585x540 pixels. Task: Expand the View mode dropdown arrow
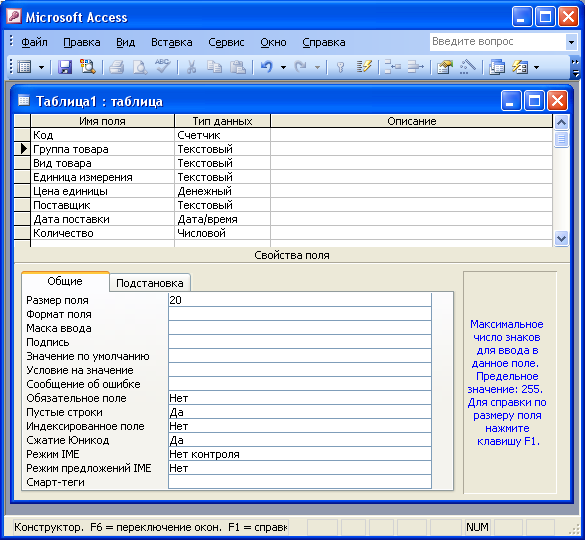pos(41,68)
